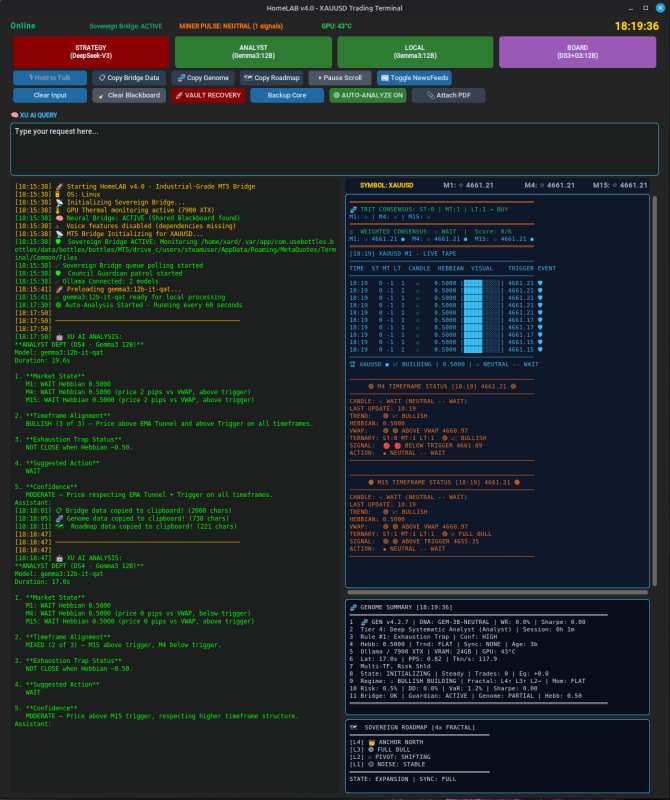Turn off AUTO-ANALYZE ON toggle
The image size is (670, 800).
[x=368, y=95]
